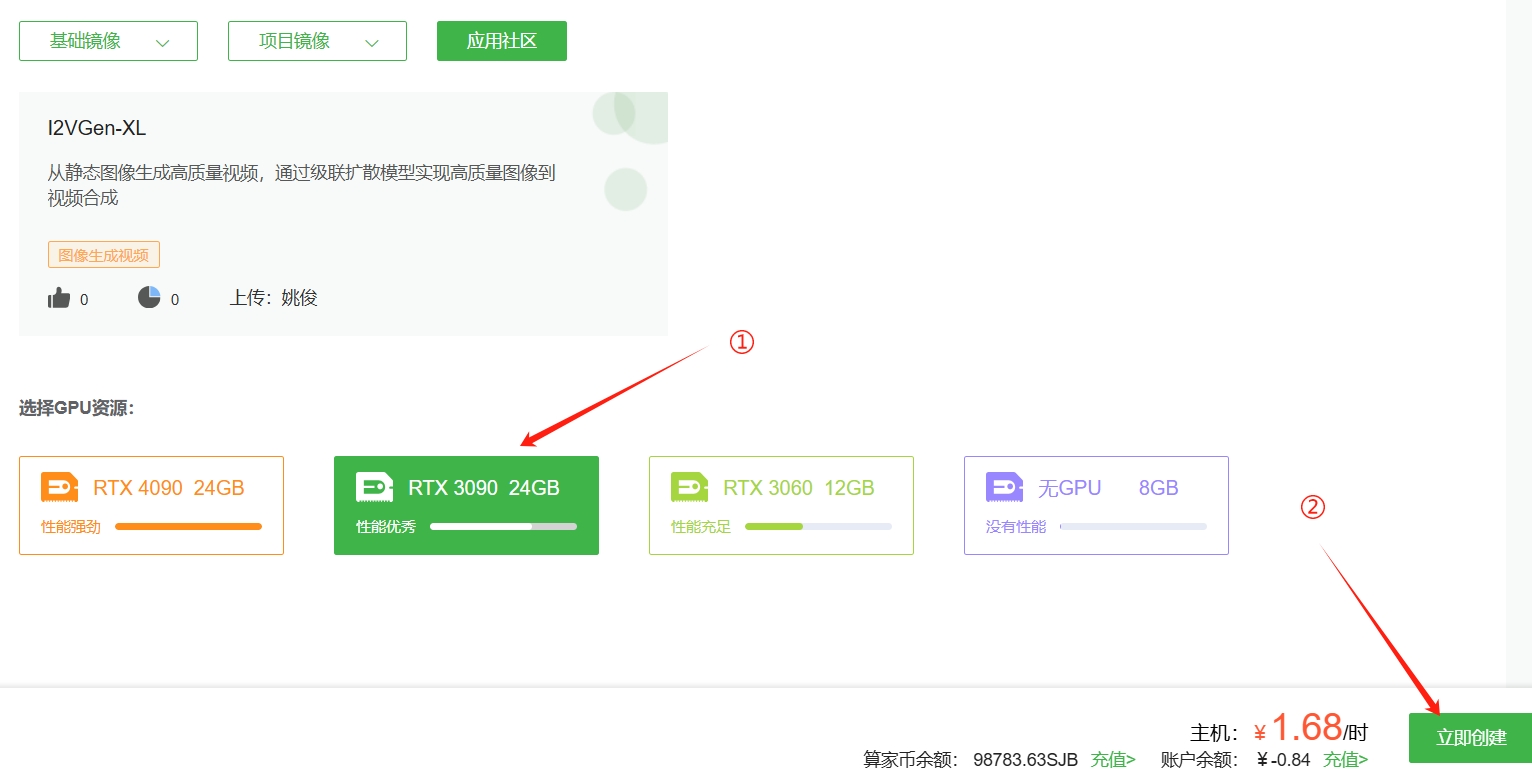This screenshot has width=1532, height=779.
Task: Click the thumbs-up like icon
Action: 59,298
